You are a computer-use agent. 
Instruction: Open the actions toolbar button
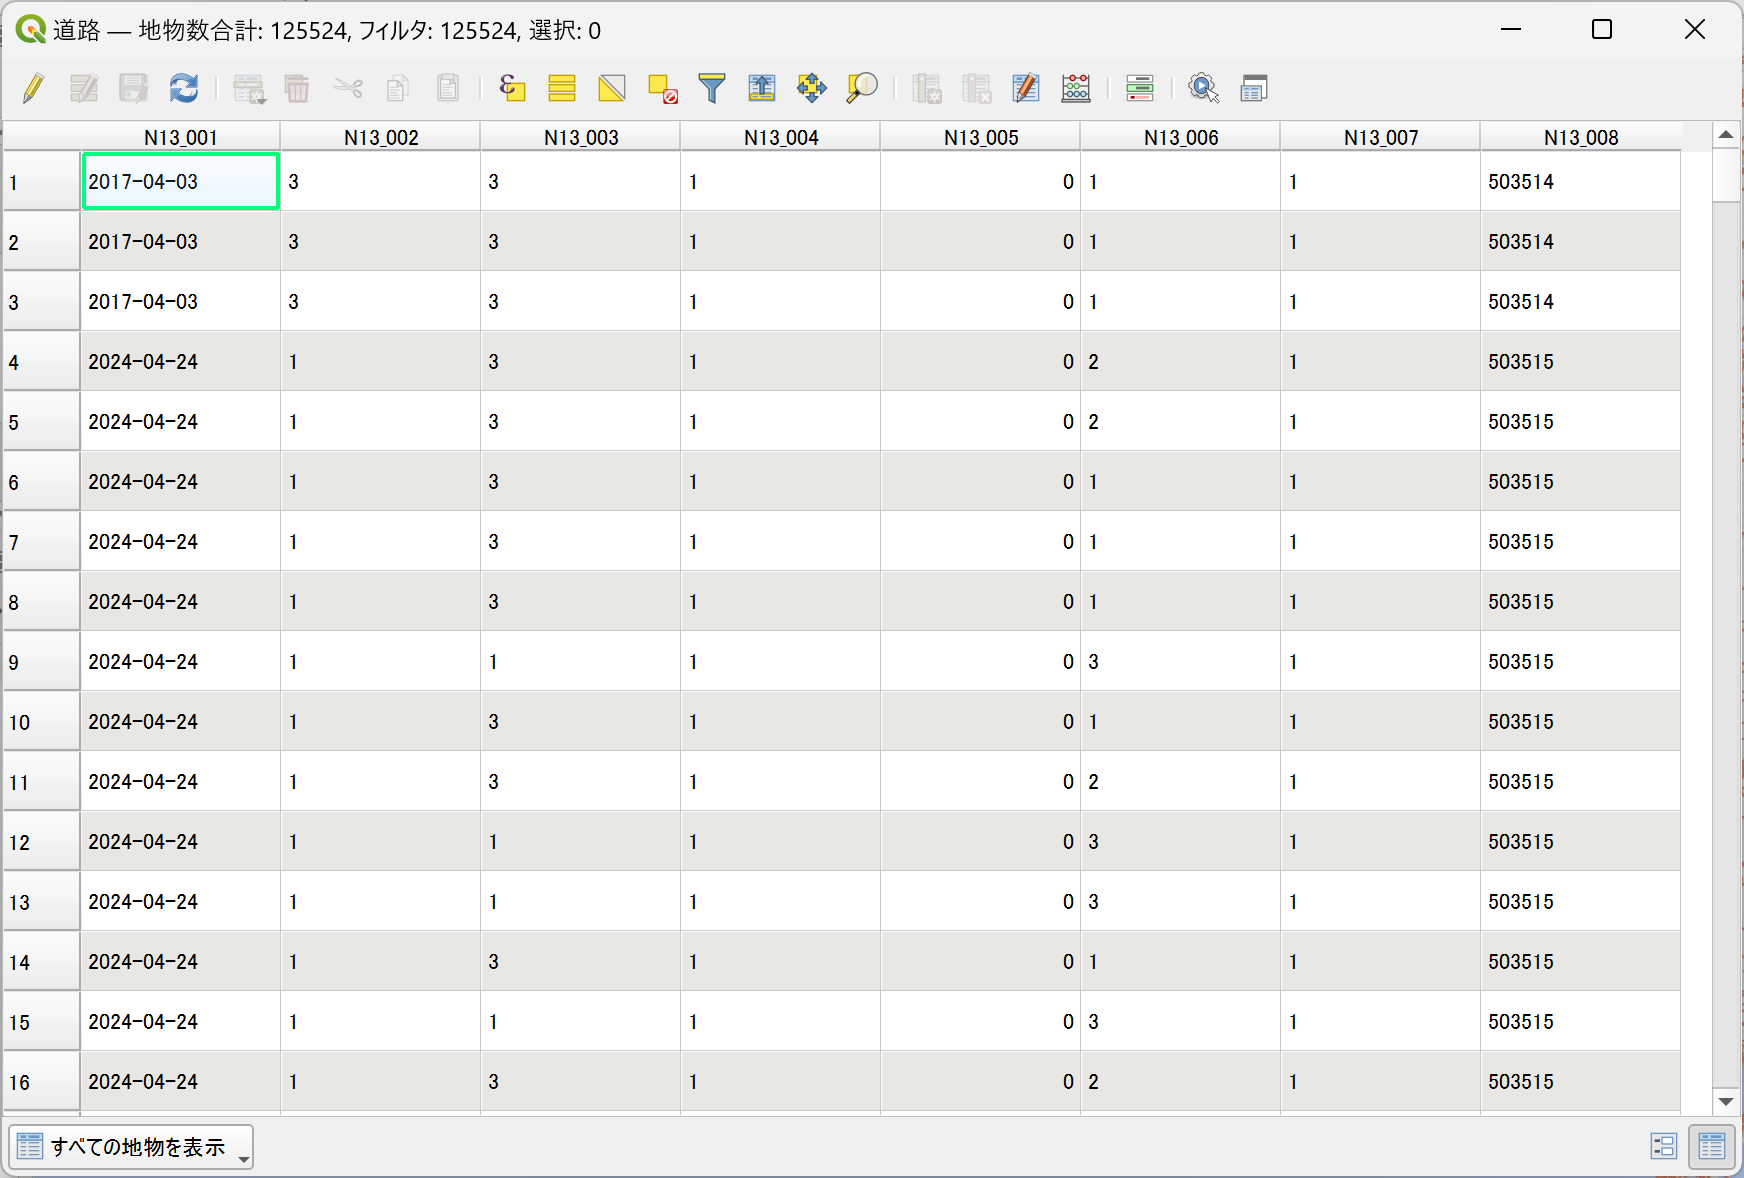pyautogui.click(x=1203, y=88)
